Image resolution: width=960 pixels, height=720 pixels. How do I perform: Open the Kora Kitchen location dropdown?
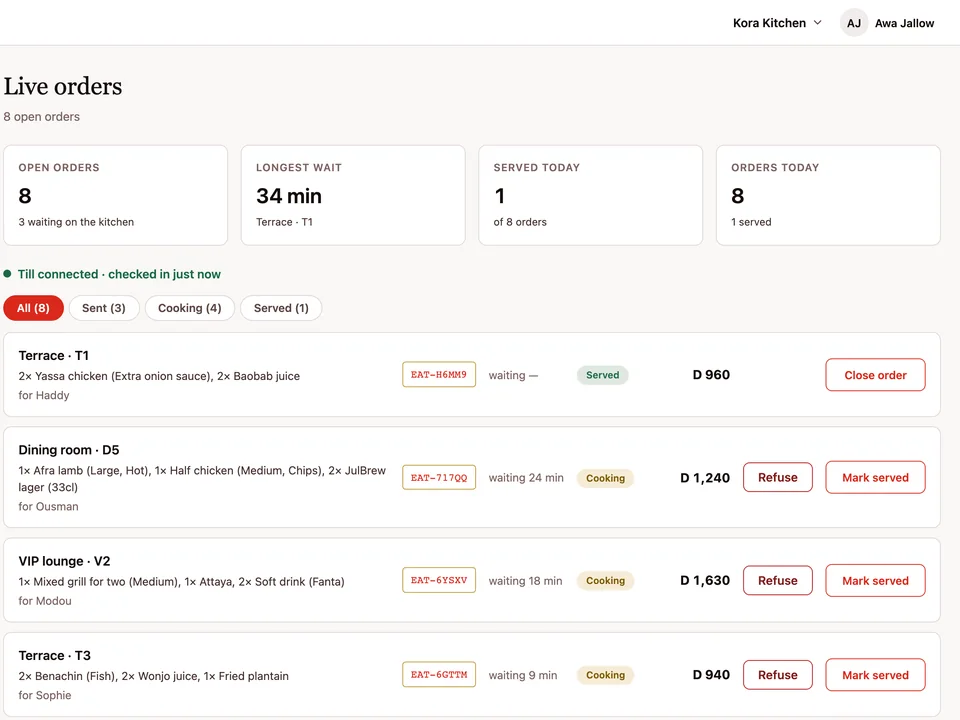coord(776,23)
